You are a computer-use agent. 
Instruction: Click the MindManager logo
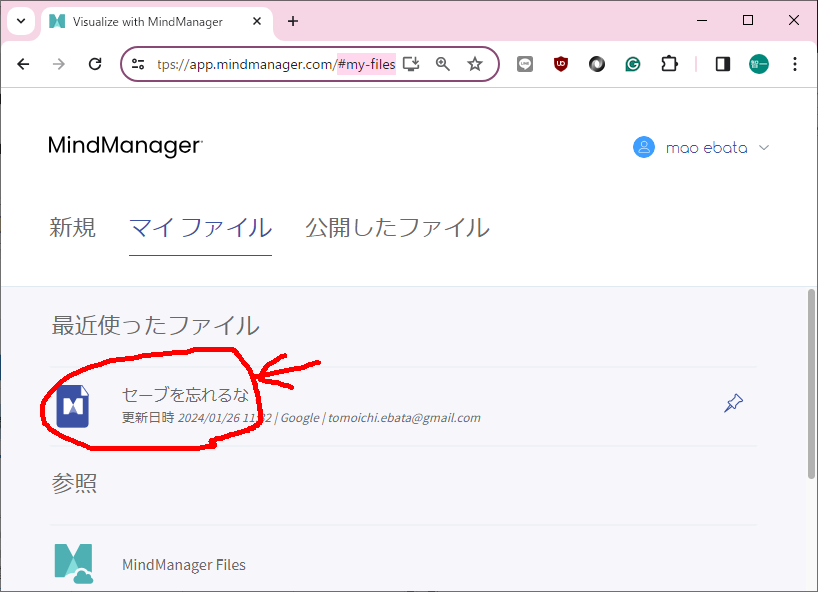(x=125, y=146)
